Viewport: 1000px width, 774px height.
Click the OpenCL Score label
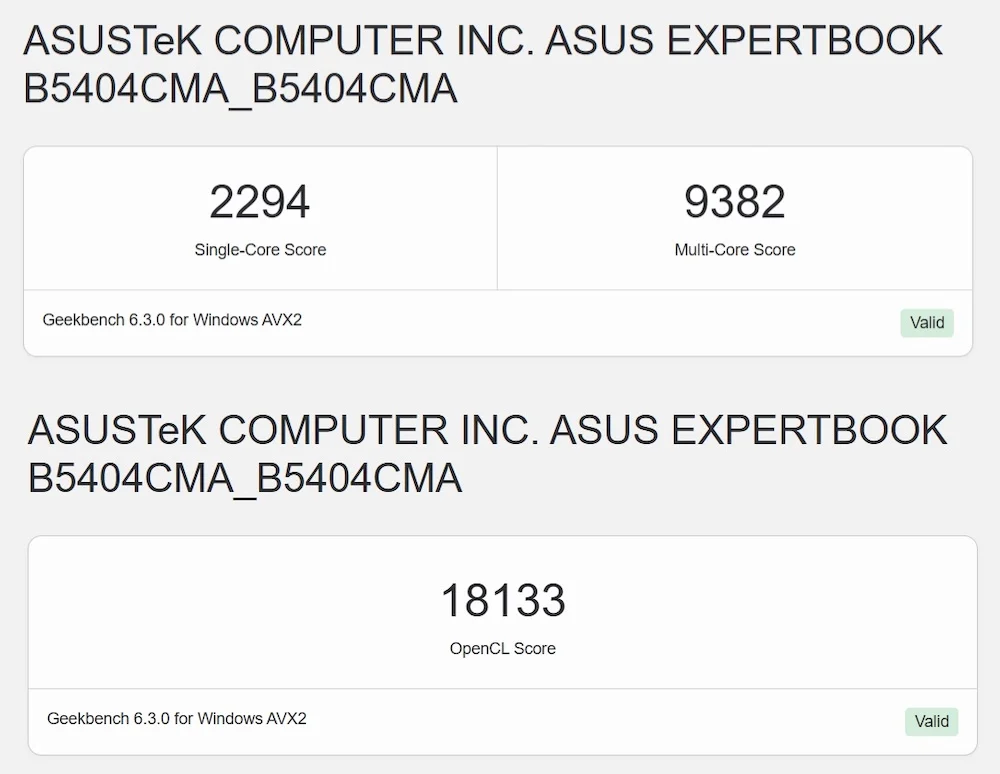tap(503, 649)
